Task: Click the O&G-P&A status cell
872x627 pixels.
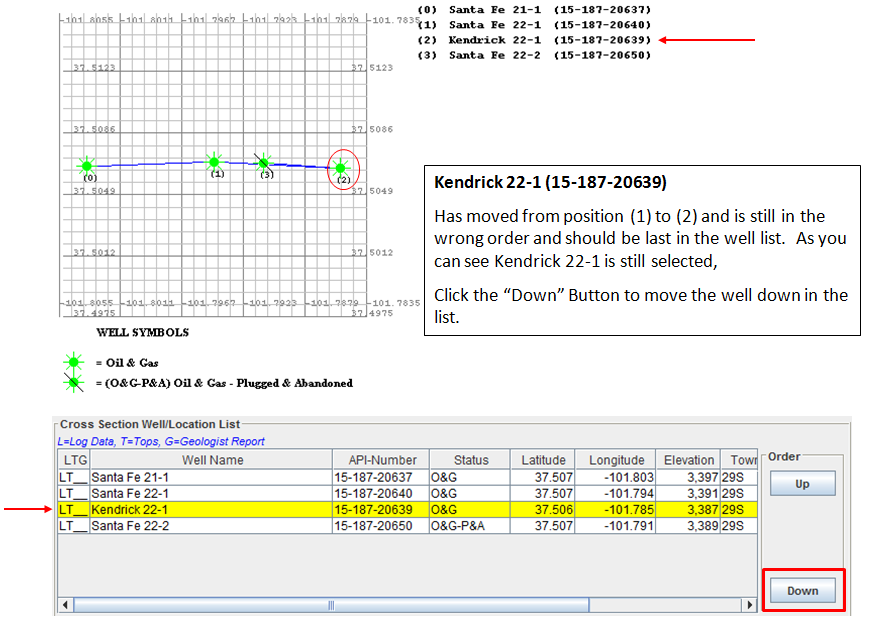Action: pyautogui.click(x=470, y=526)
